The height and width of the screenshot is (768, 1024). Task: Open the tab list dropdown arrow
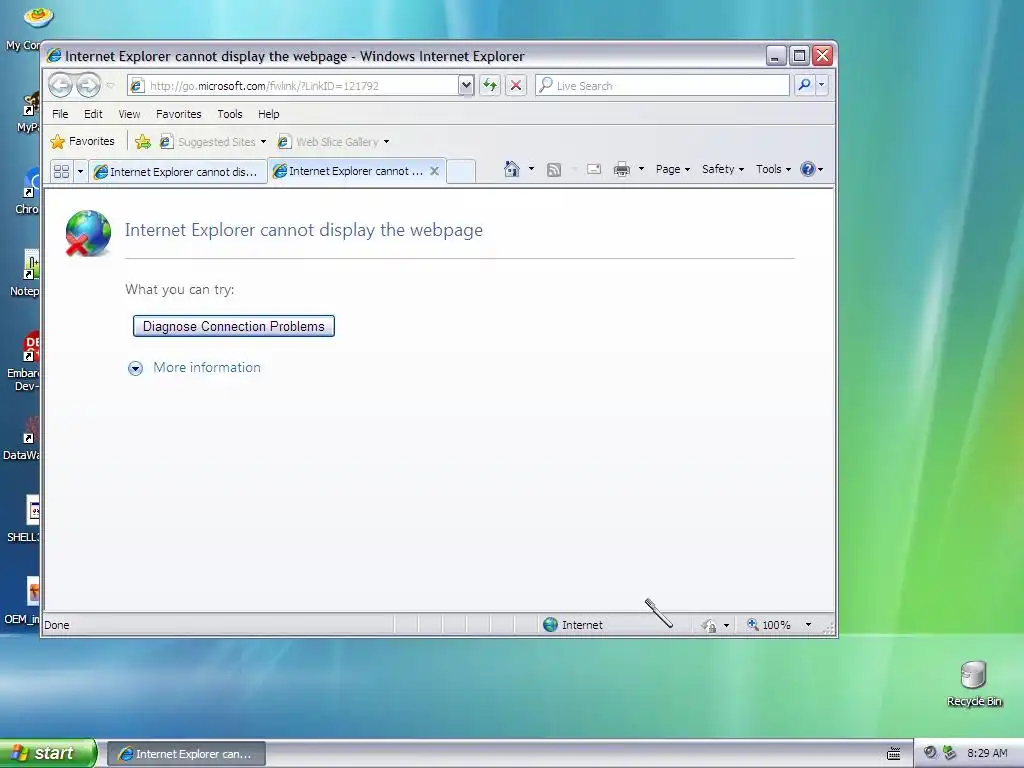(x=80, y=171)
